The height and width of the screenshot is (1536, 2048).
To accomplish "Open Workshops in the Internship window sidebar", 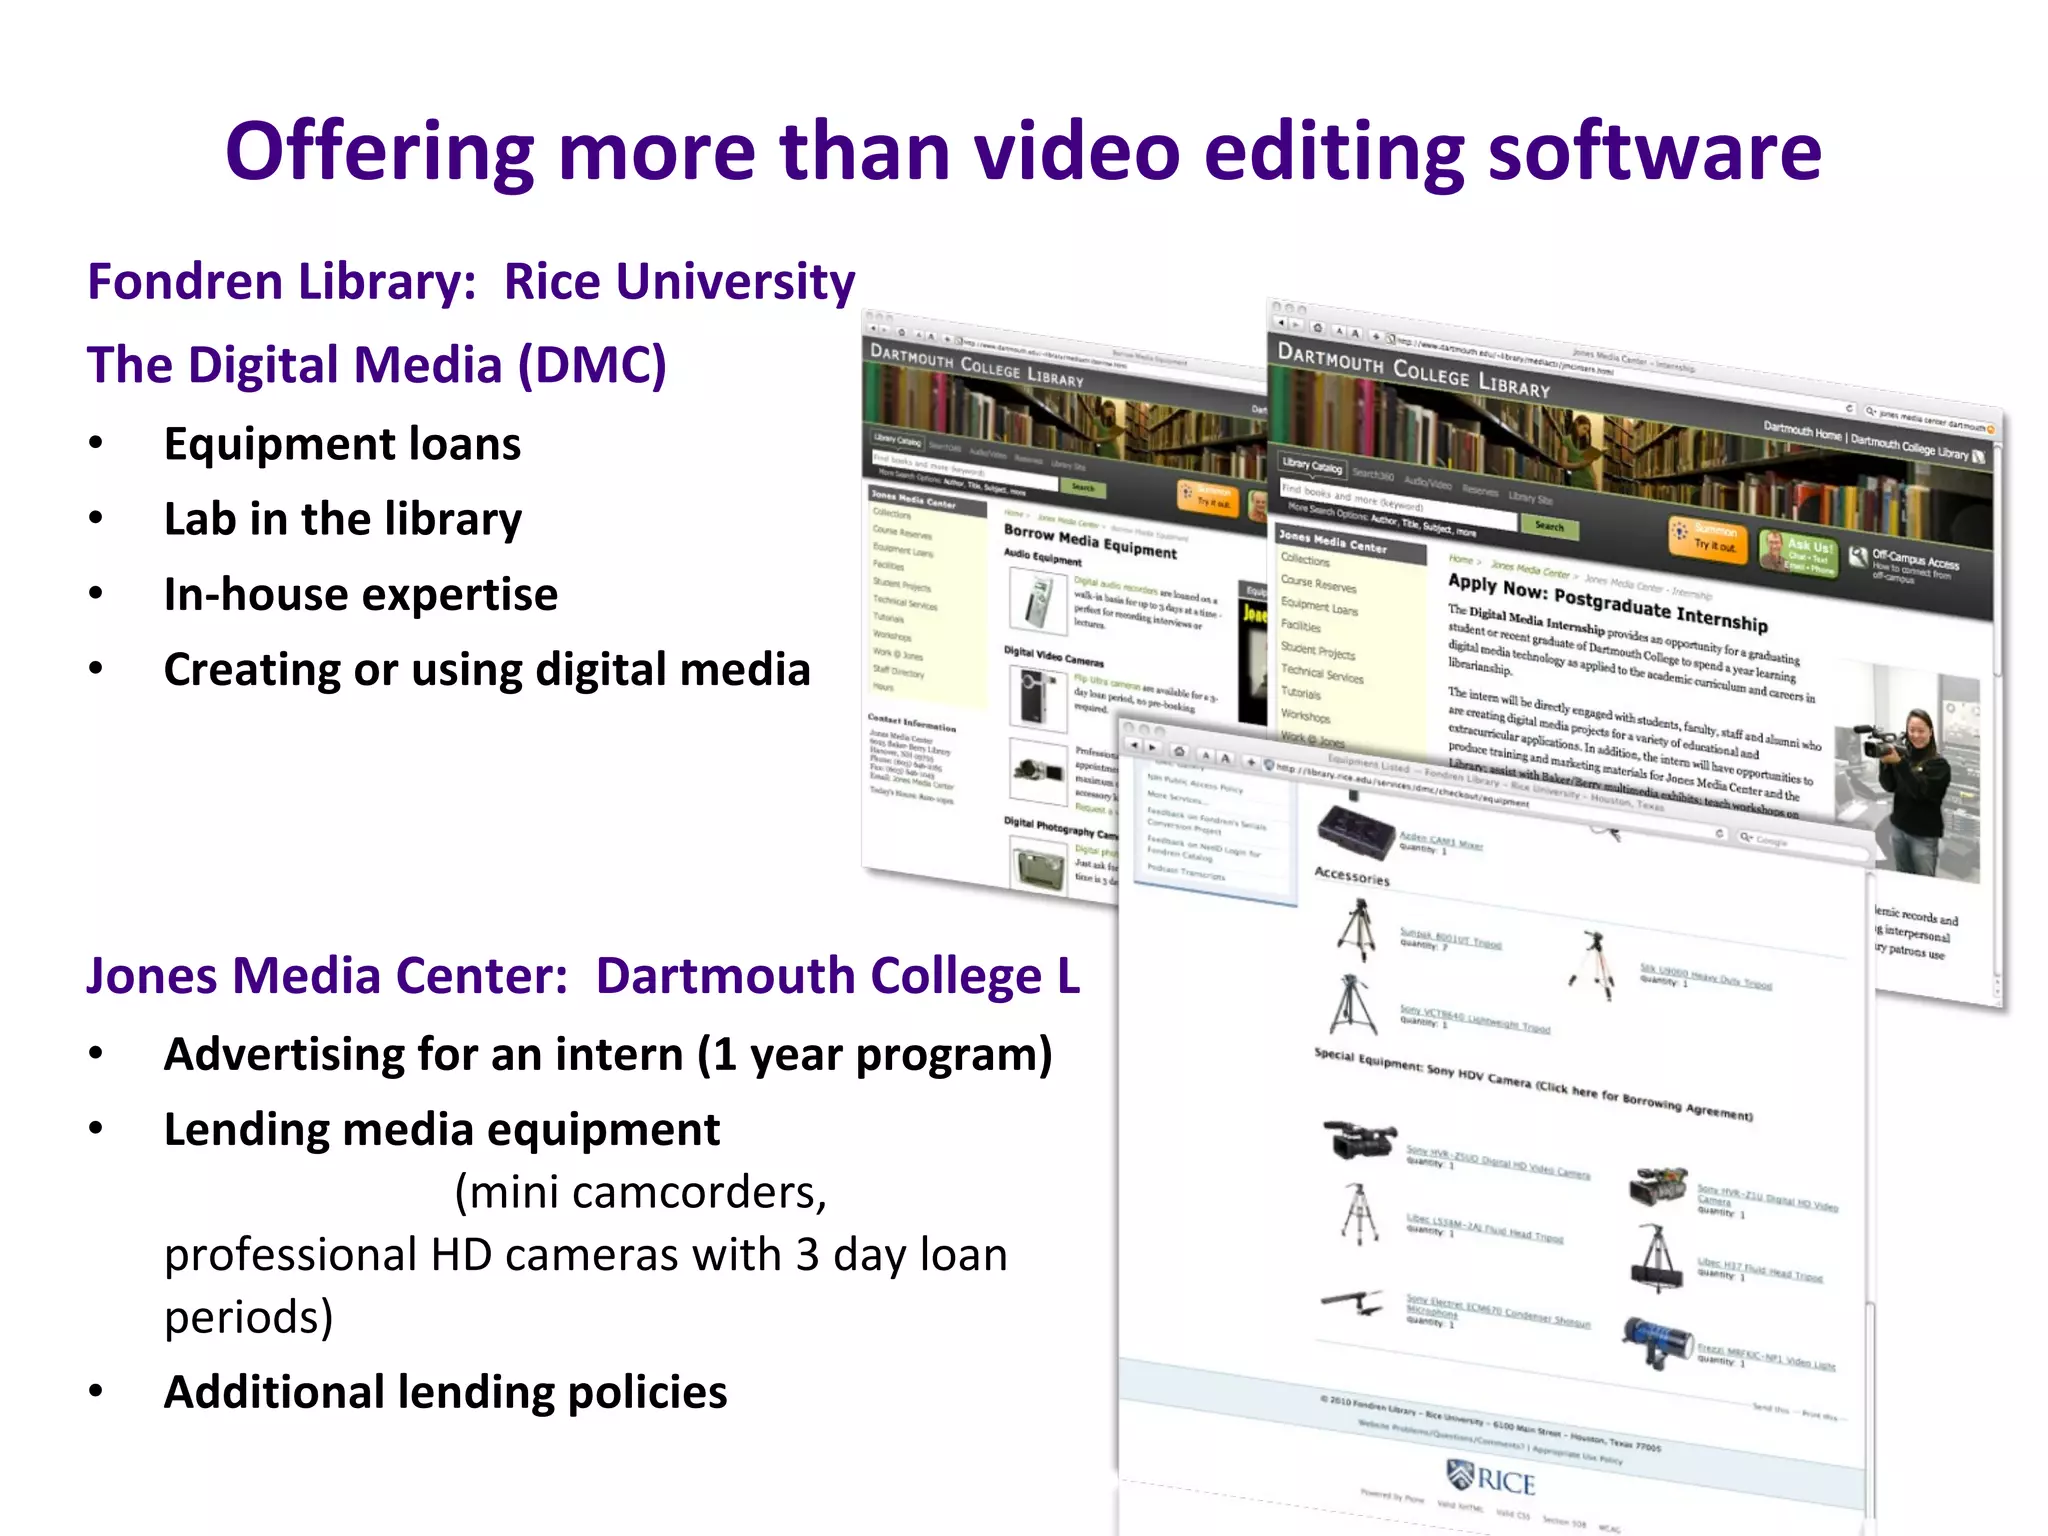I will (1305, 716).
